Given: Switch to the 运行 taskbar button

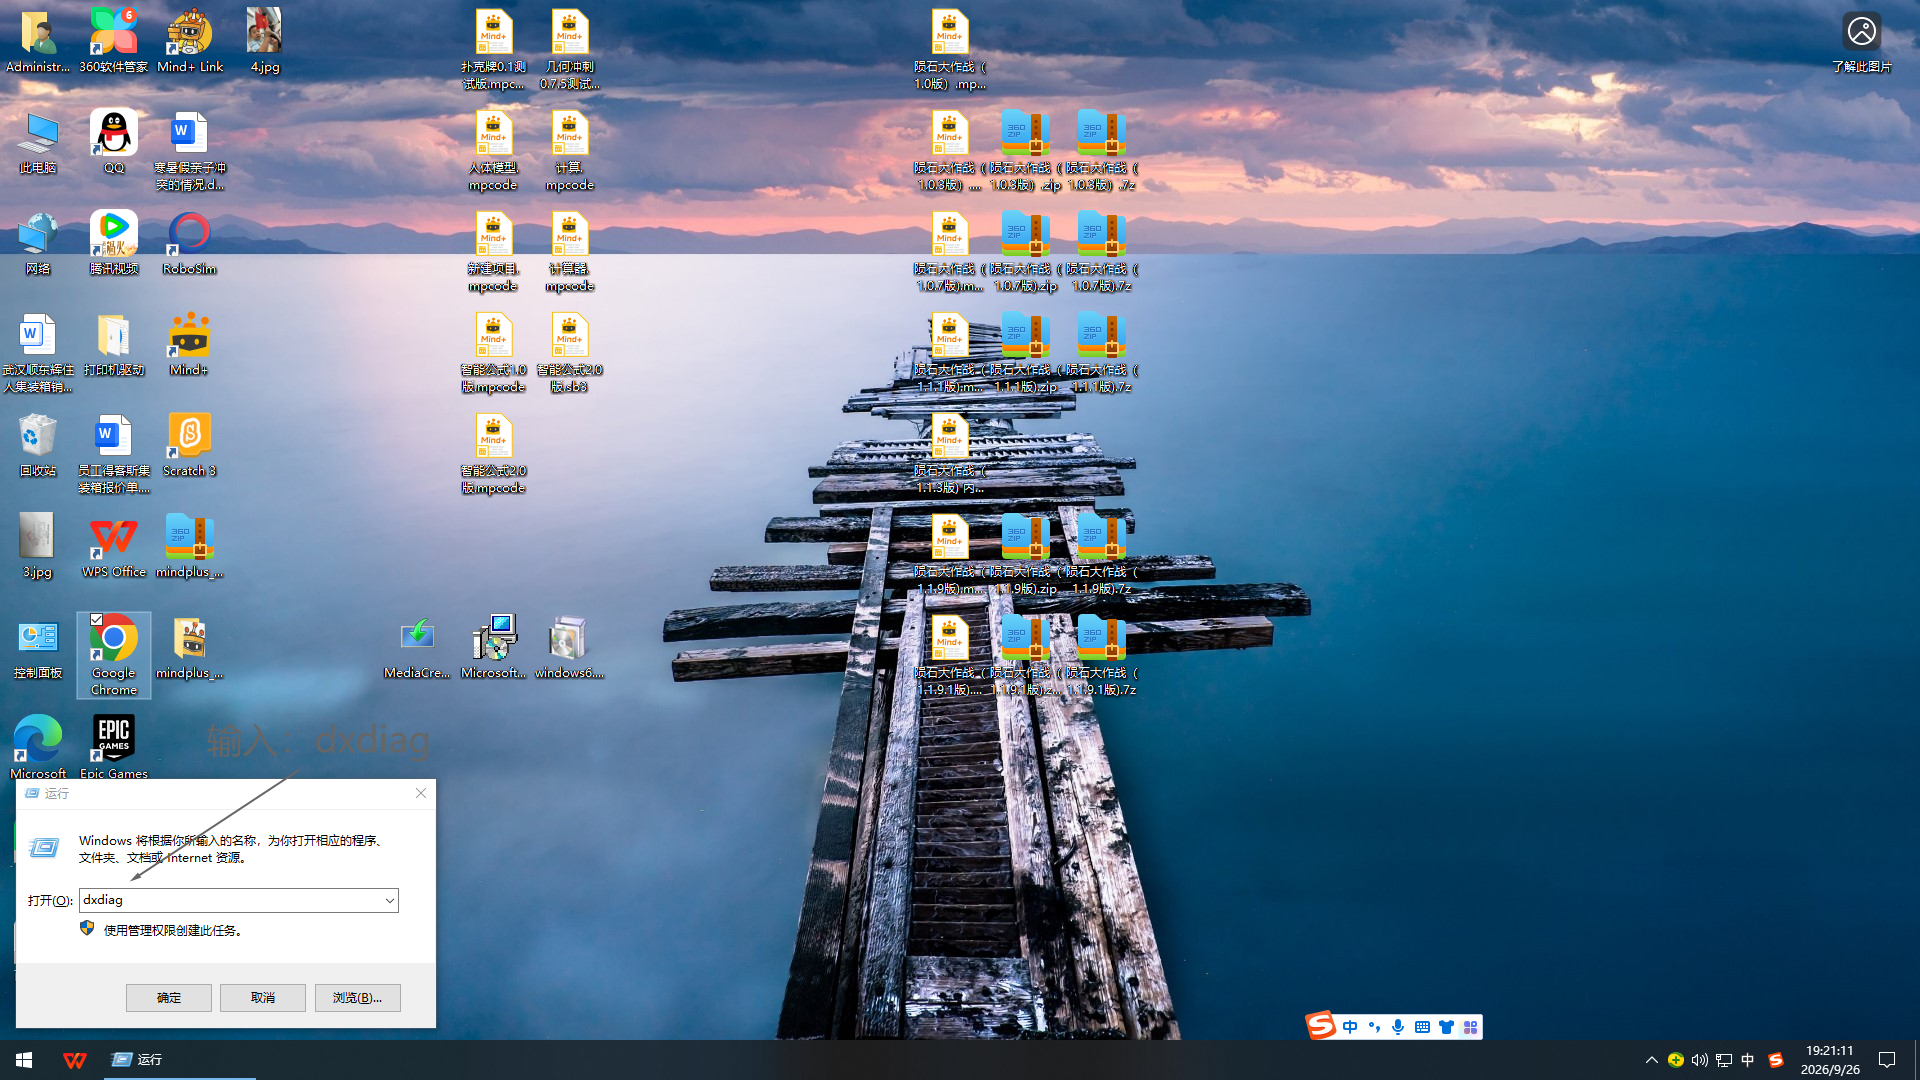Looking at the screenshot, I should coord(180,1060).
